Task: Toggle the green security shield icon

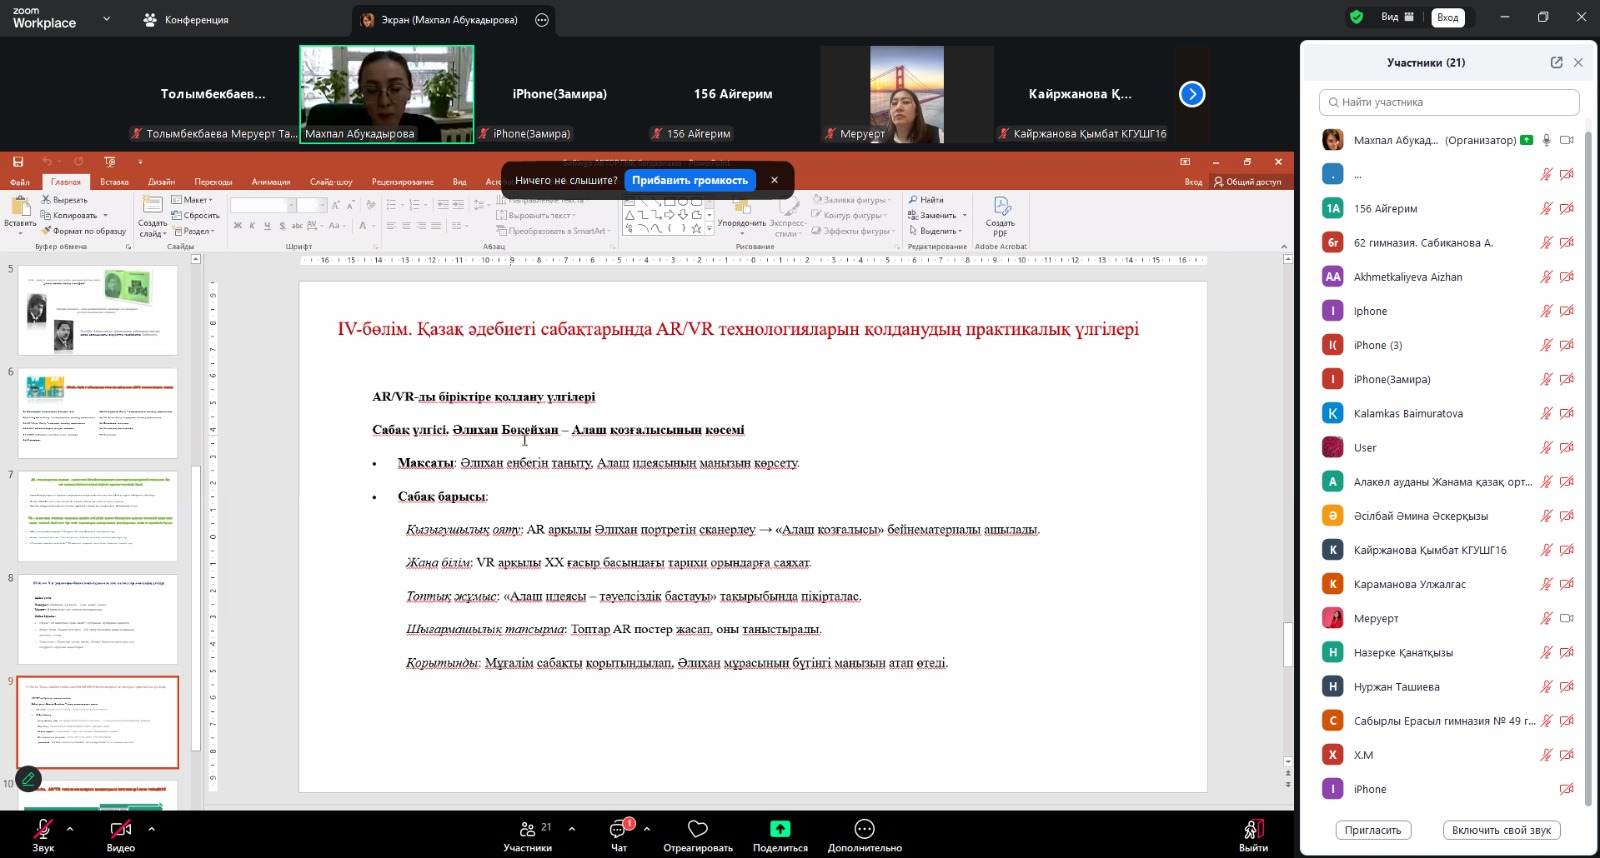Action: tap(1356, 17)
